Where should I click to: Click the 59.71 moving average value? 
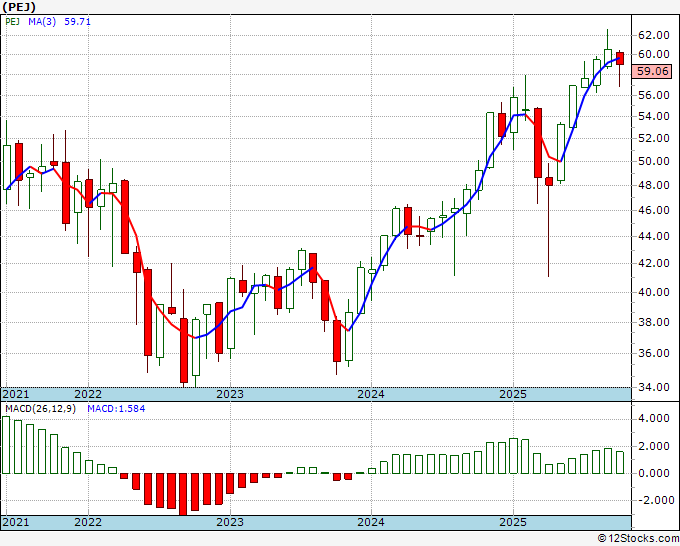[77, 21]
